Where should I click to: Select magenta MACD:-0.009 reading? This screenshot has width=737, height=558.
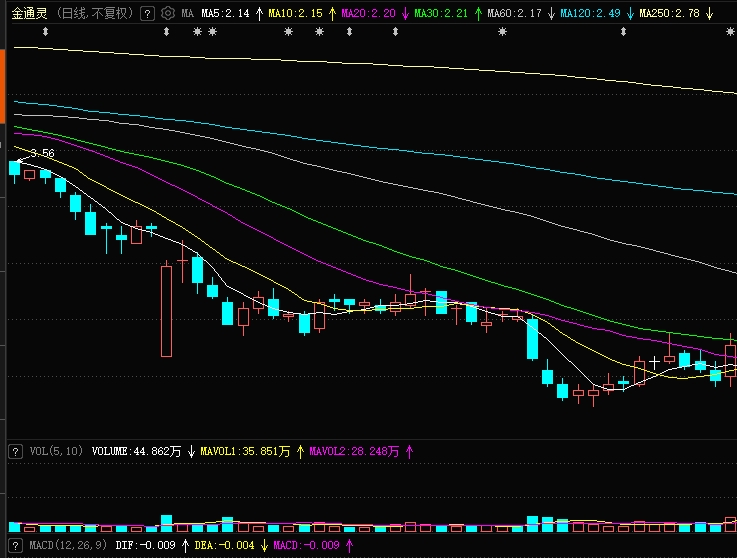(x=306, y=545)
